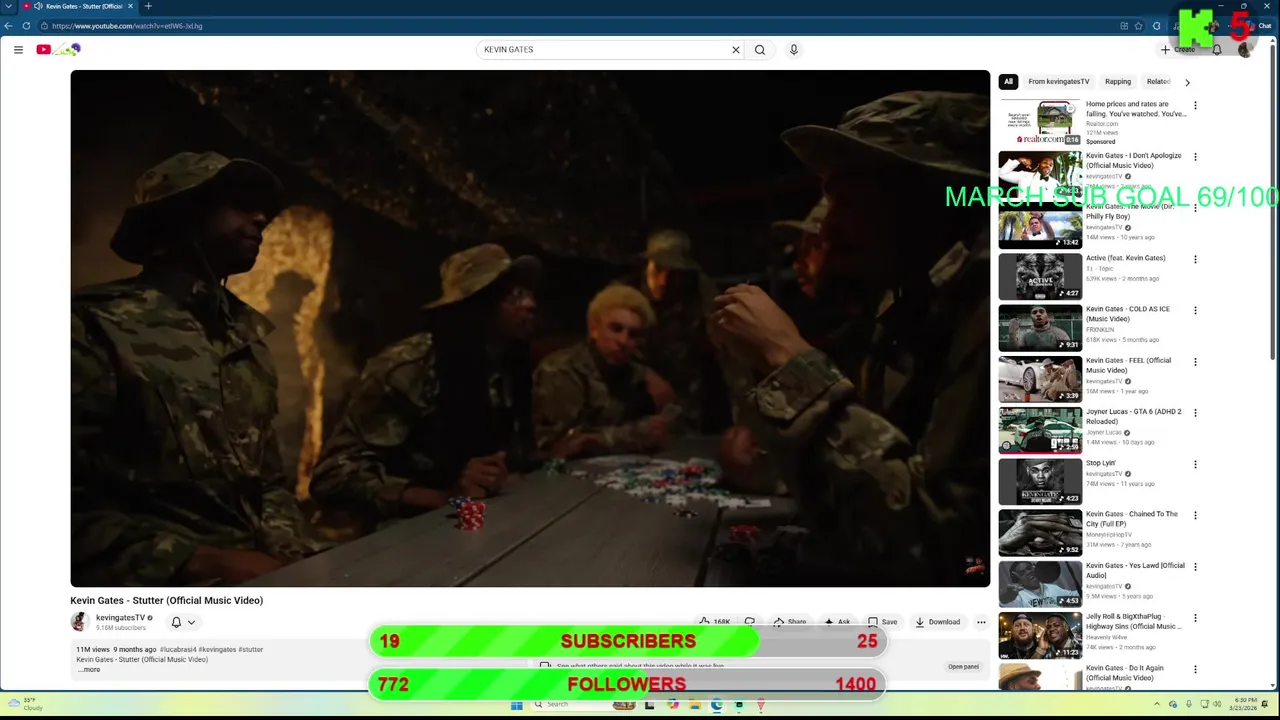Open the subscription notification bell dropdown
Image resolution: width=1280 pixels, height=720 pixels.
182,622
